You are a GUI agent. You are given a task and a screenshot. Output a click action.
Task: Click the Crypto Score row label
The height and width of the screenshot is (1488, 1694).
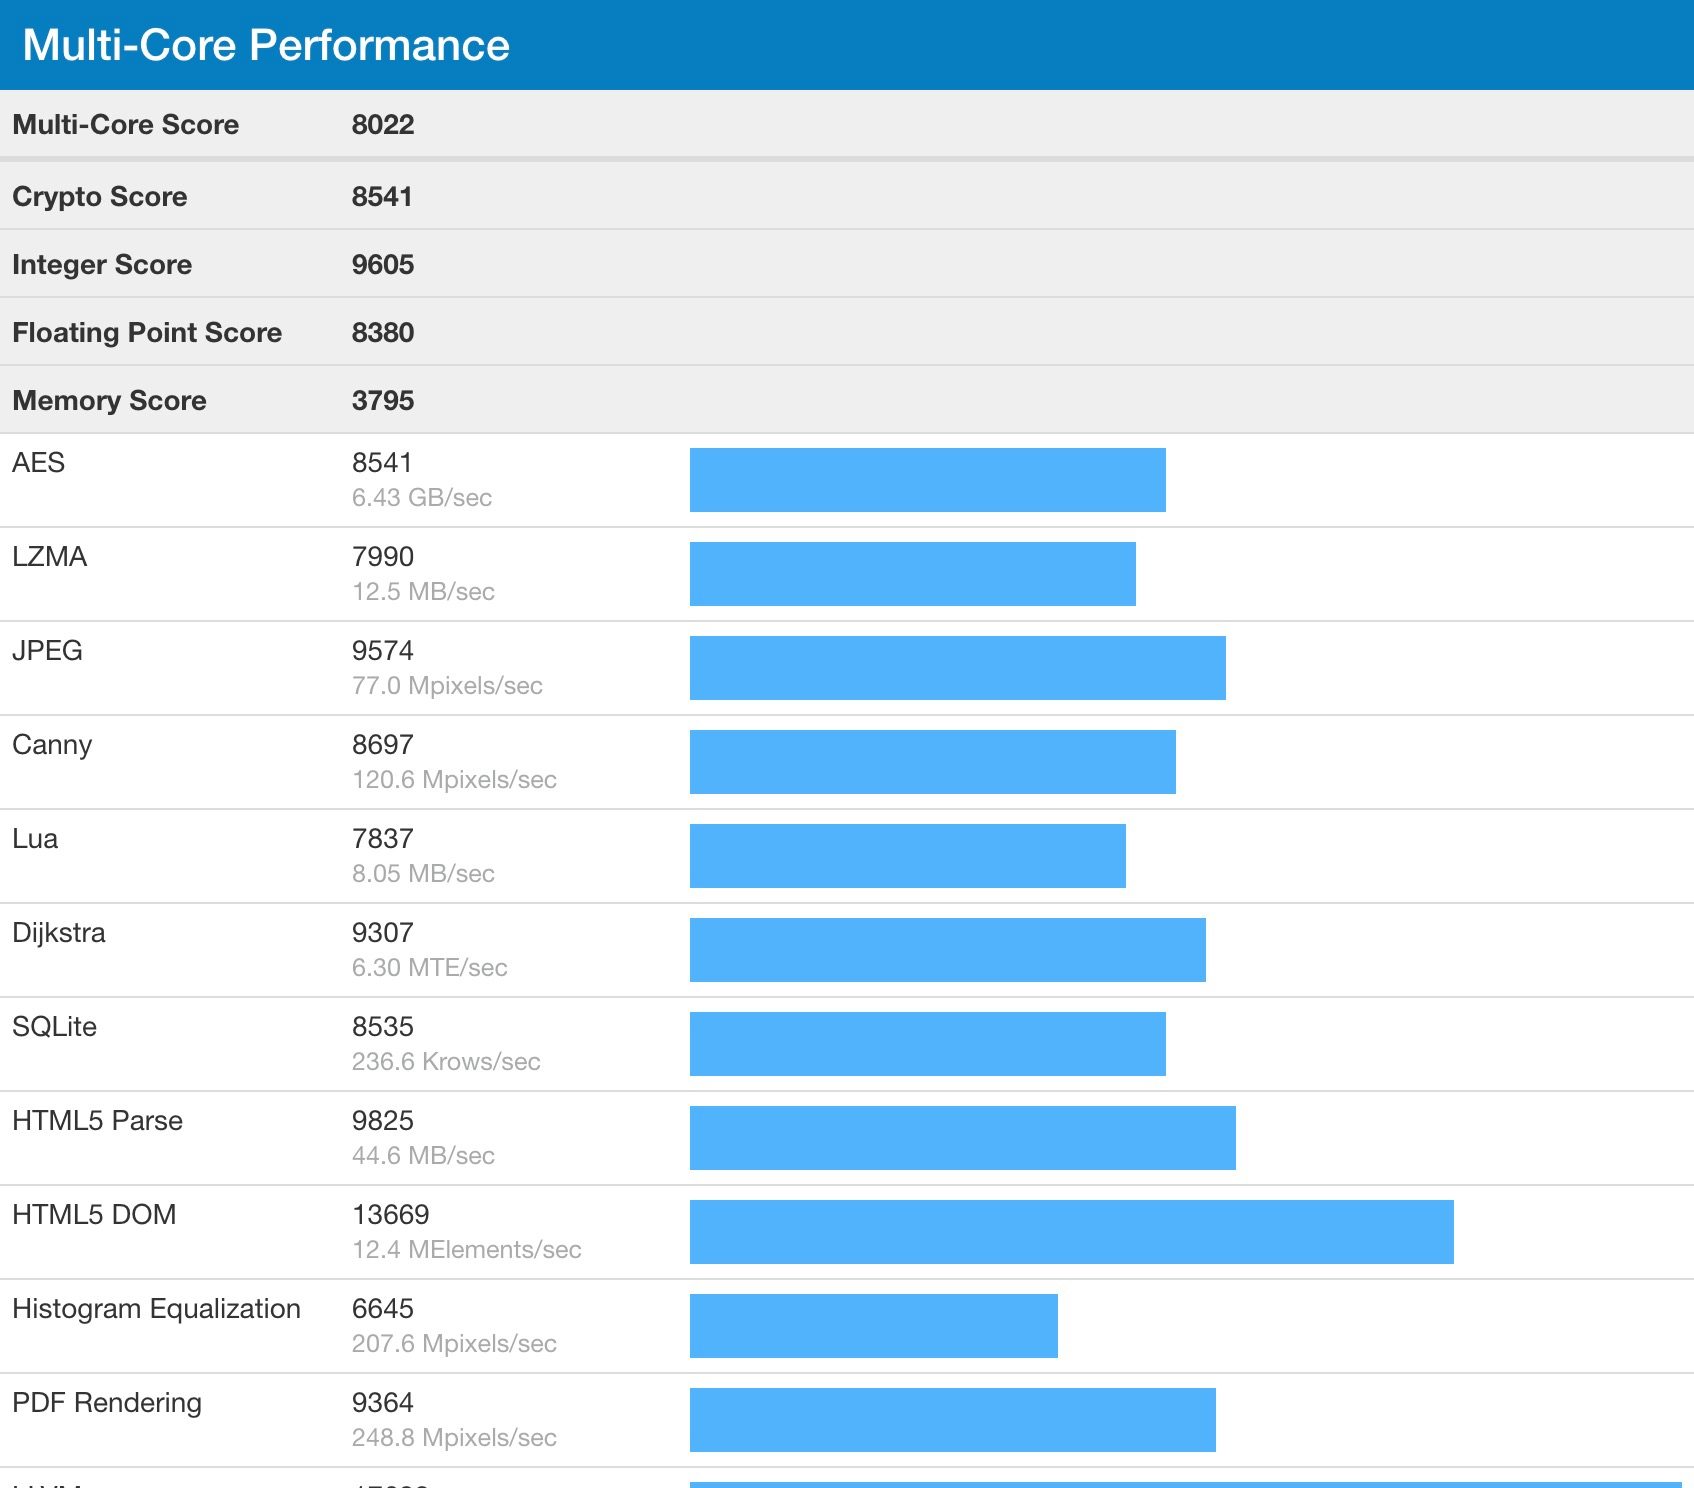coord(100,197)
